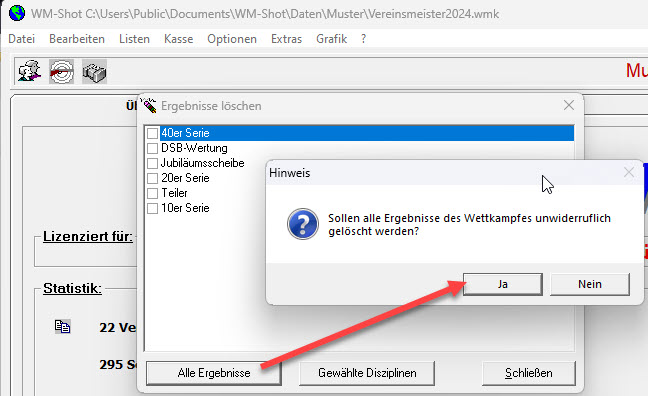
Task: Open the Bearbeiten menu
Action: [x=77, y=39]
